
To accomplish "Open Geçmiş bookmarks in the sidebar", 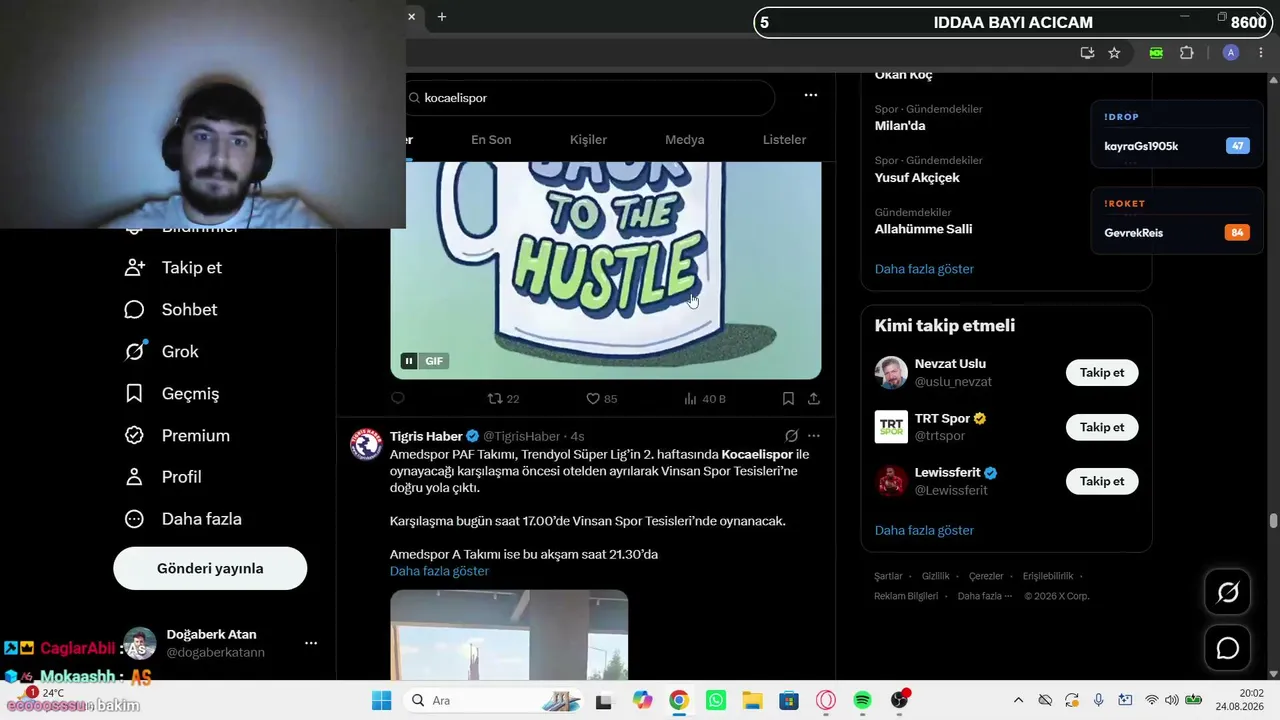I will click(171, 394).
